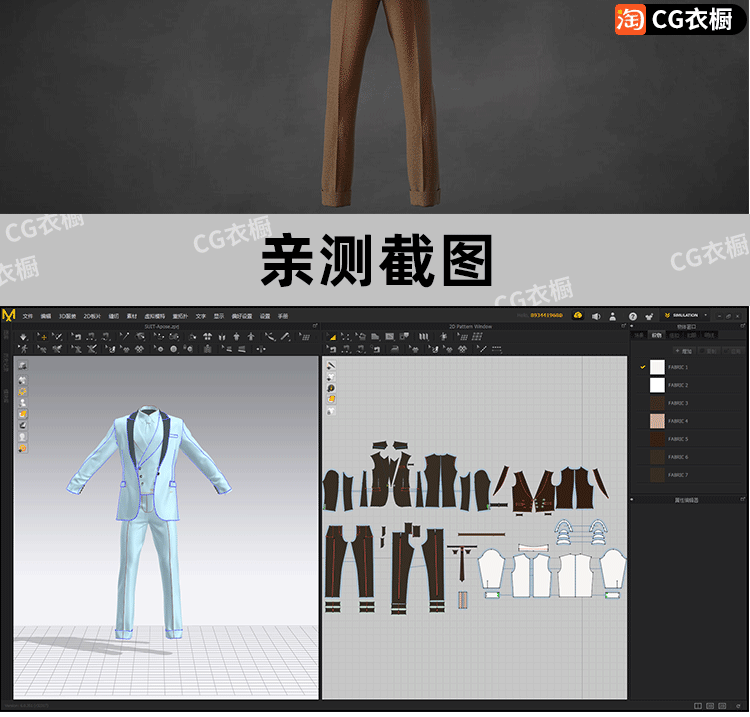Open the 素材 menu
Image resolution: width=750 pixels, height=717 pixels.
point(132,315)
